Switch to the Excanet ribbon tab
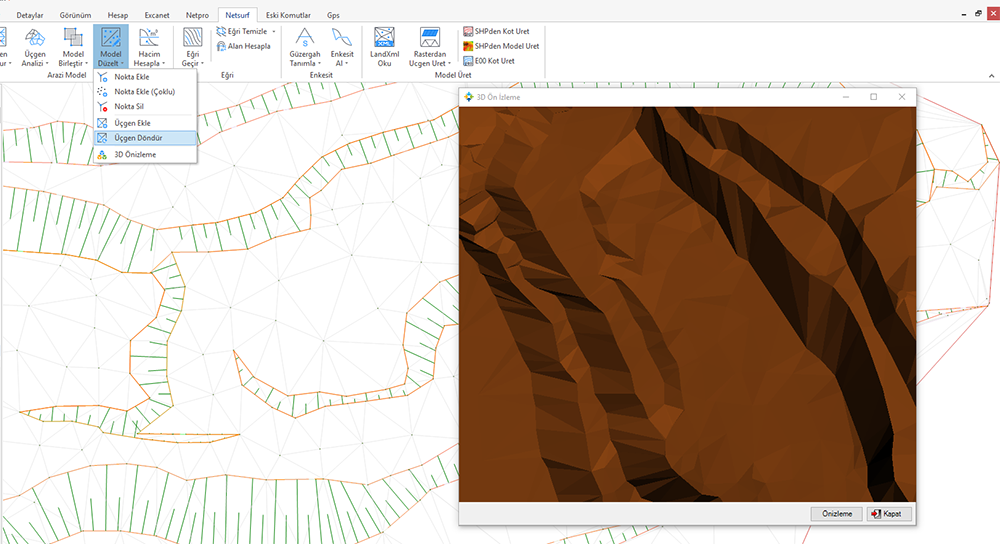 pos(156,16)
